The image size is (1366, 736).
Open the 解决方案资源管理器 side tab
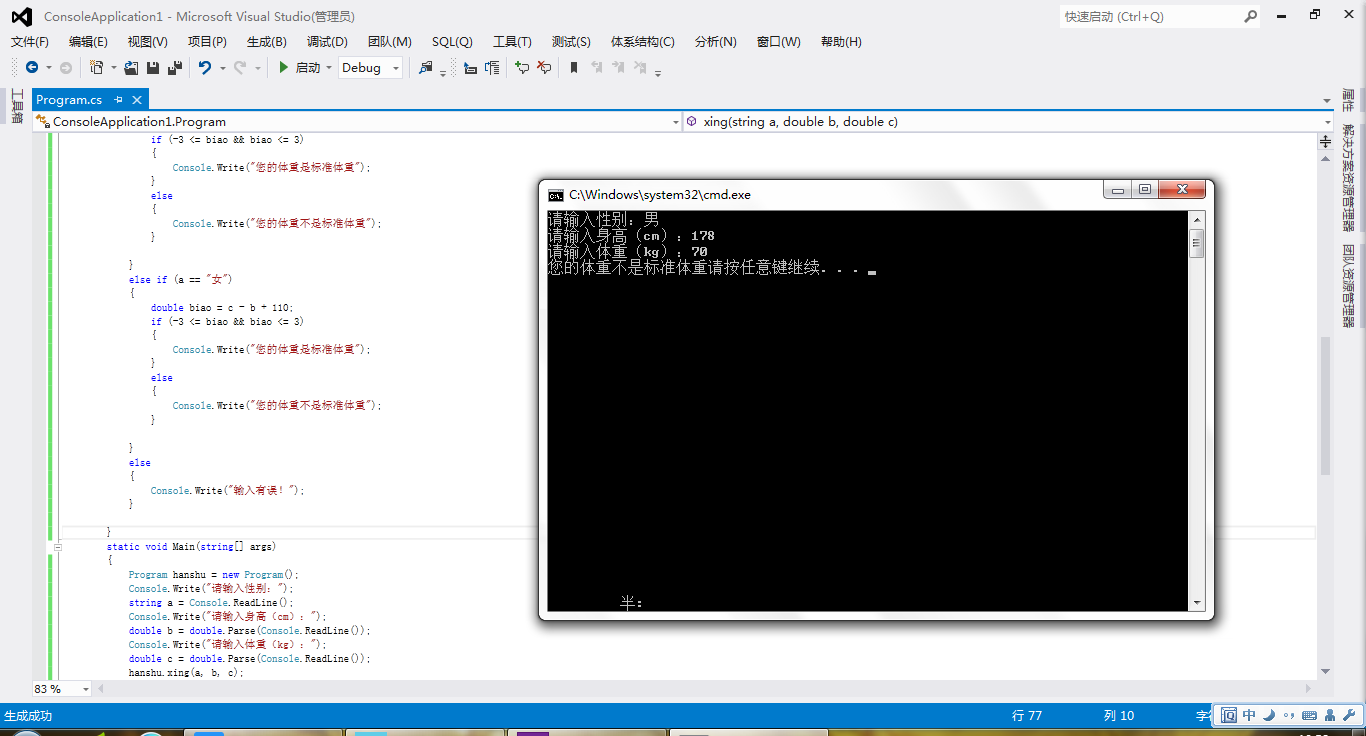point(1349,178)
